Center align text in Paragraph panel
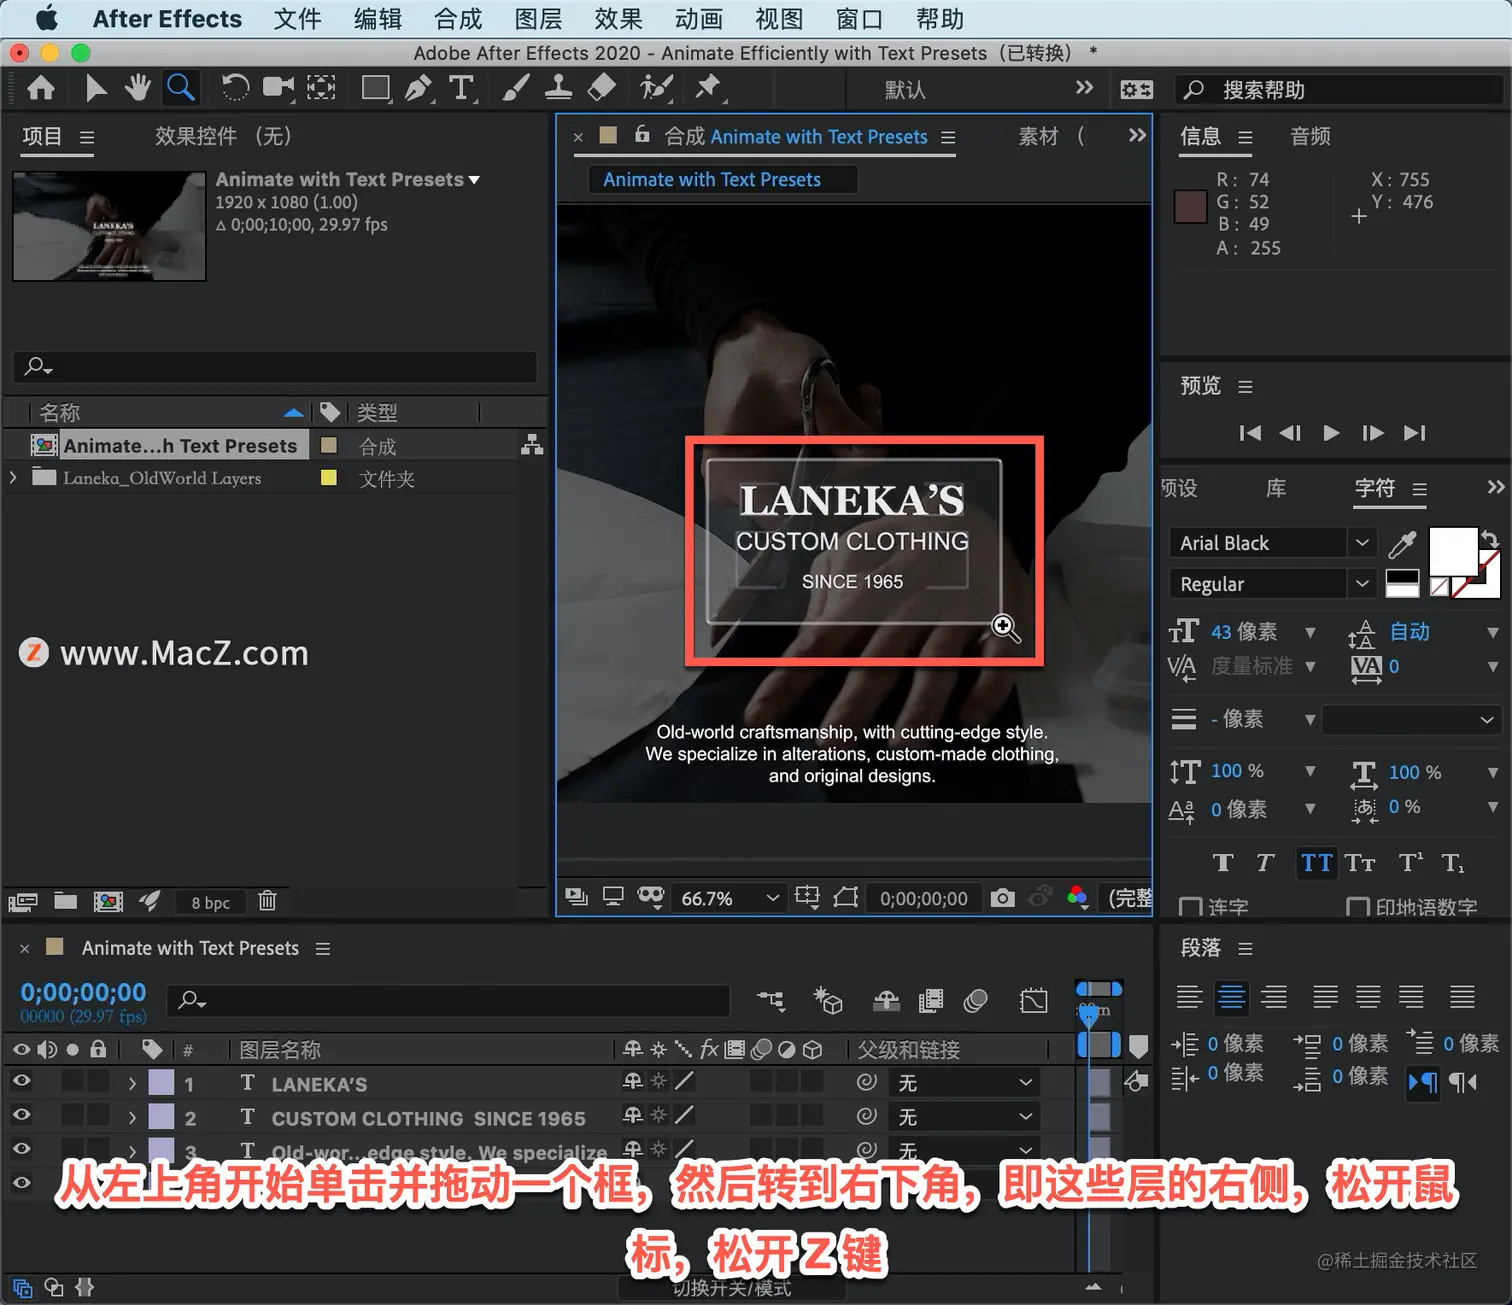Image resolution: width=1512 pixels, height=1305 pixels. 1231,997
